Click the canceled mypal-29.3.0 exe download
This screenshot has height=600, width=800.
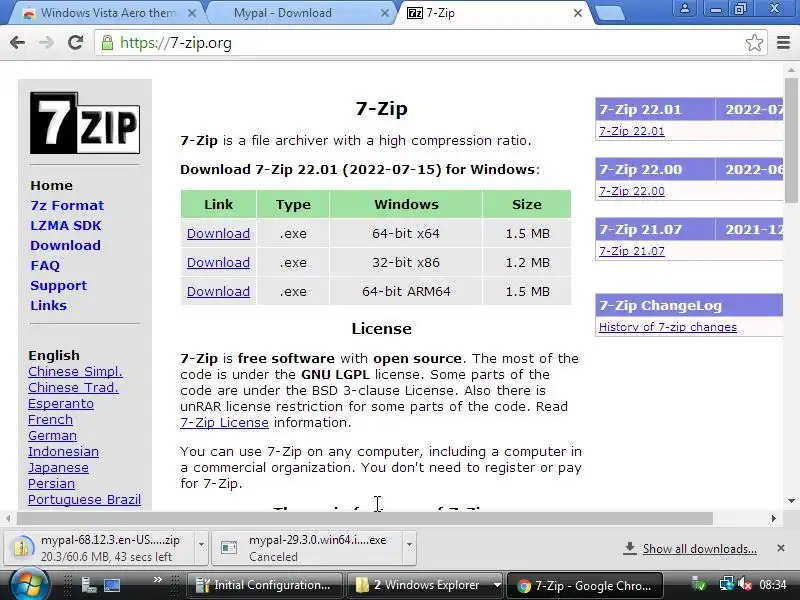(307, 548)
